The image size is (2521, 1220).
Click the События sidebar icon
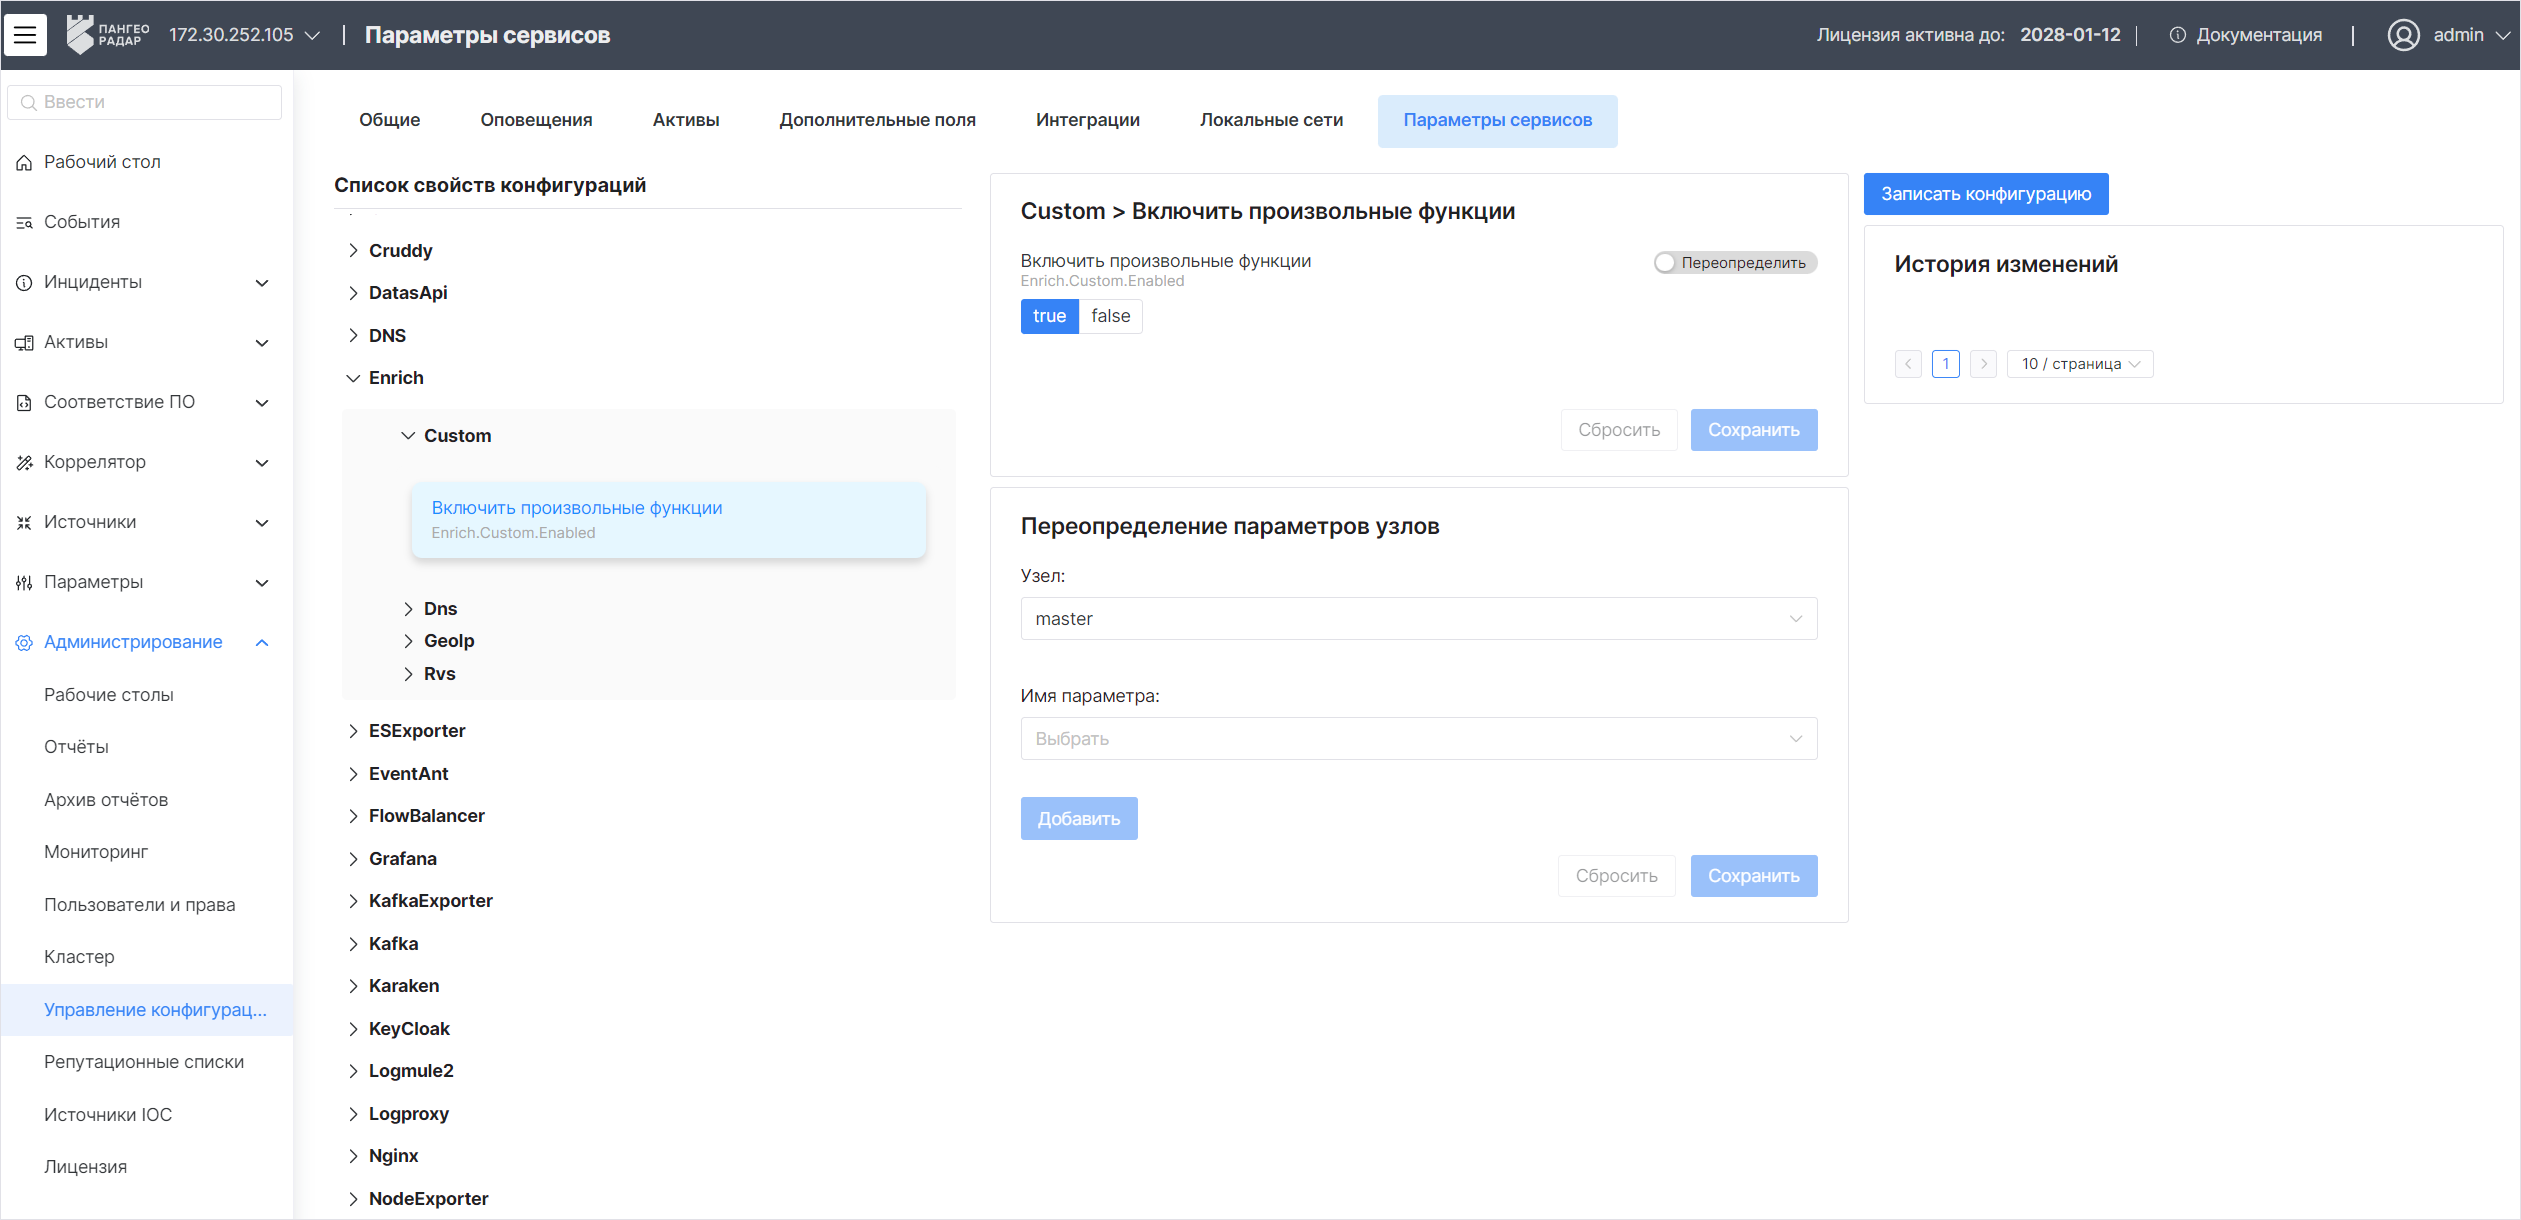pyautogui.click(x=24, y=223)
